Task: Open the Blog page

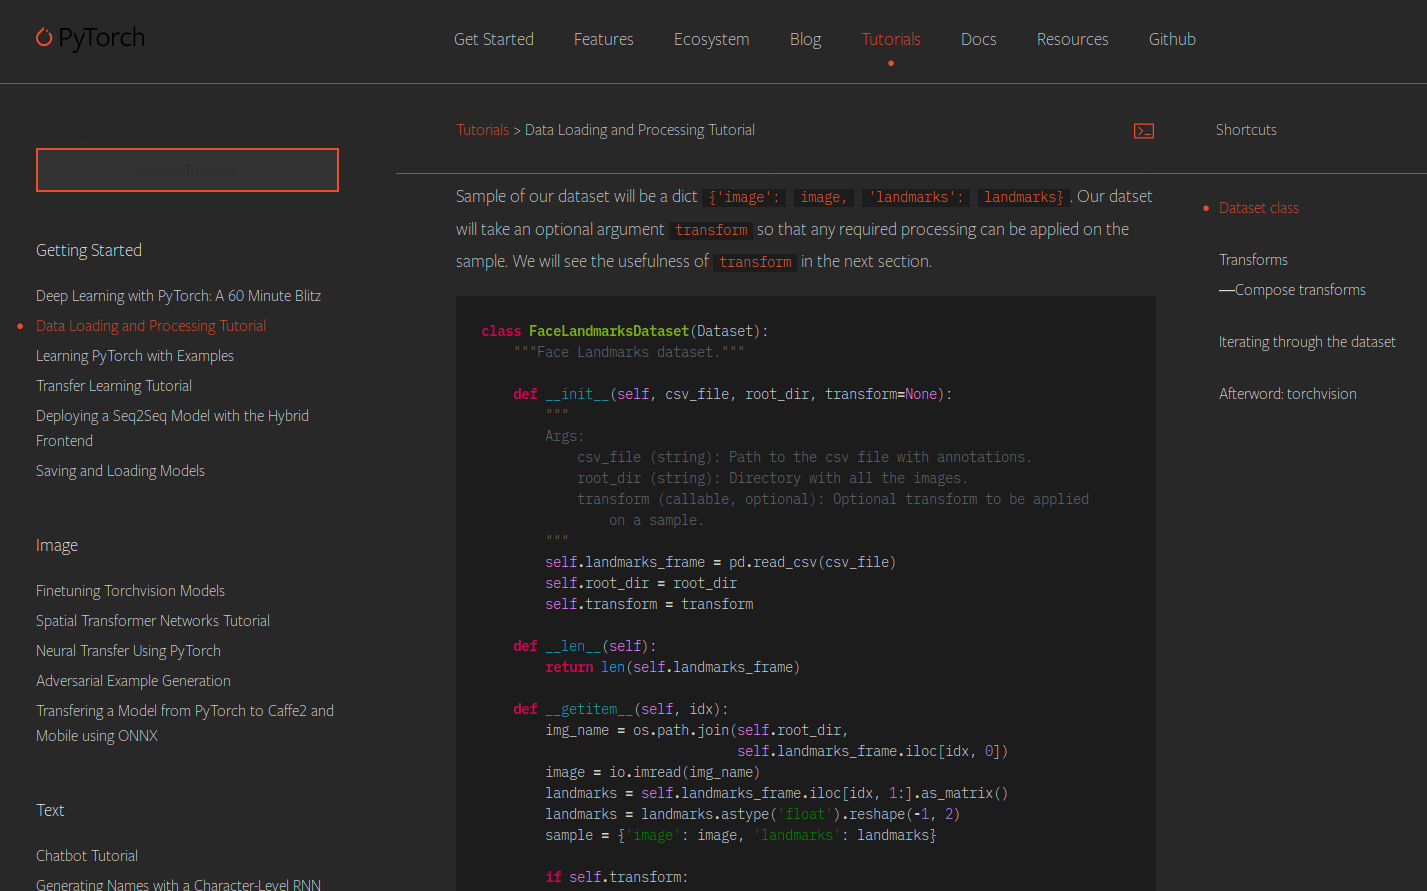Action: click(805, 39)
